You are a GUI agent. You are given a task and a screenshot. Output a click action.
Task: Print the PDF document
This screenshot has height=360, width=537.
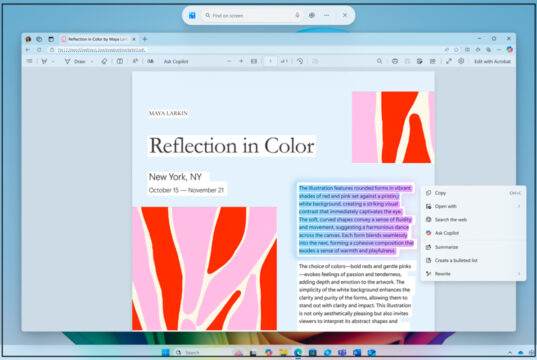coord(395,61)
